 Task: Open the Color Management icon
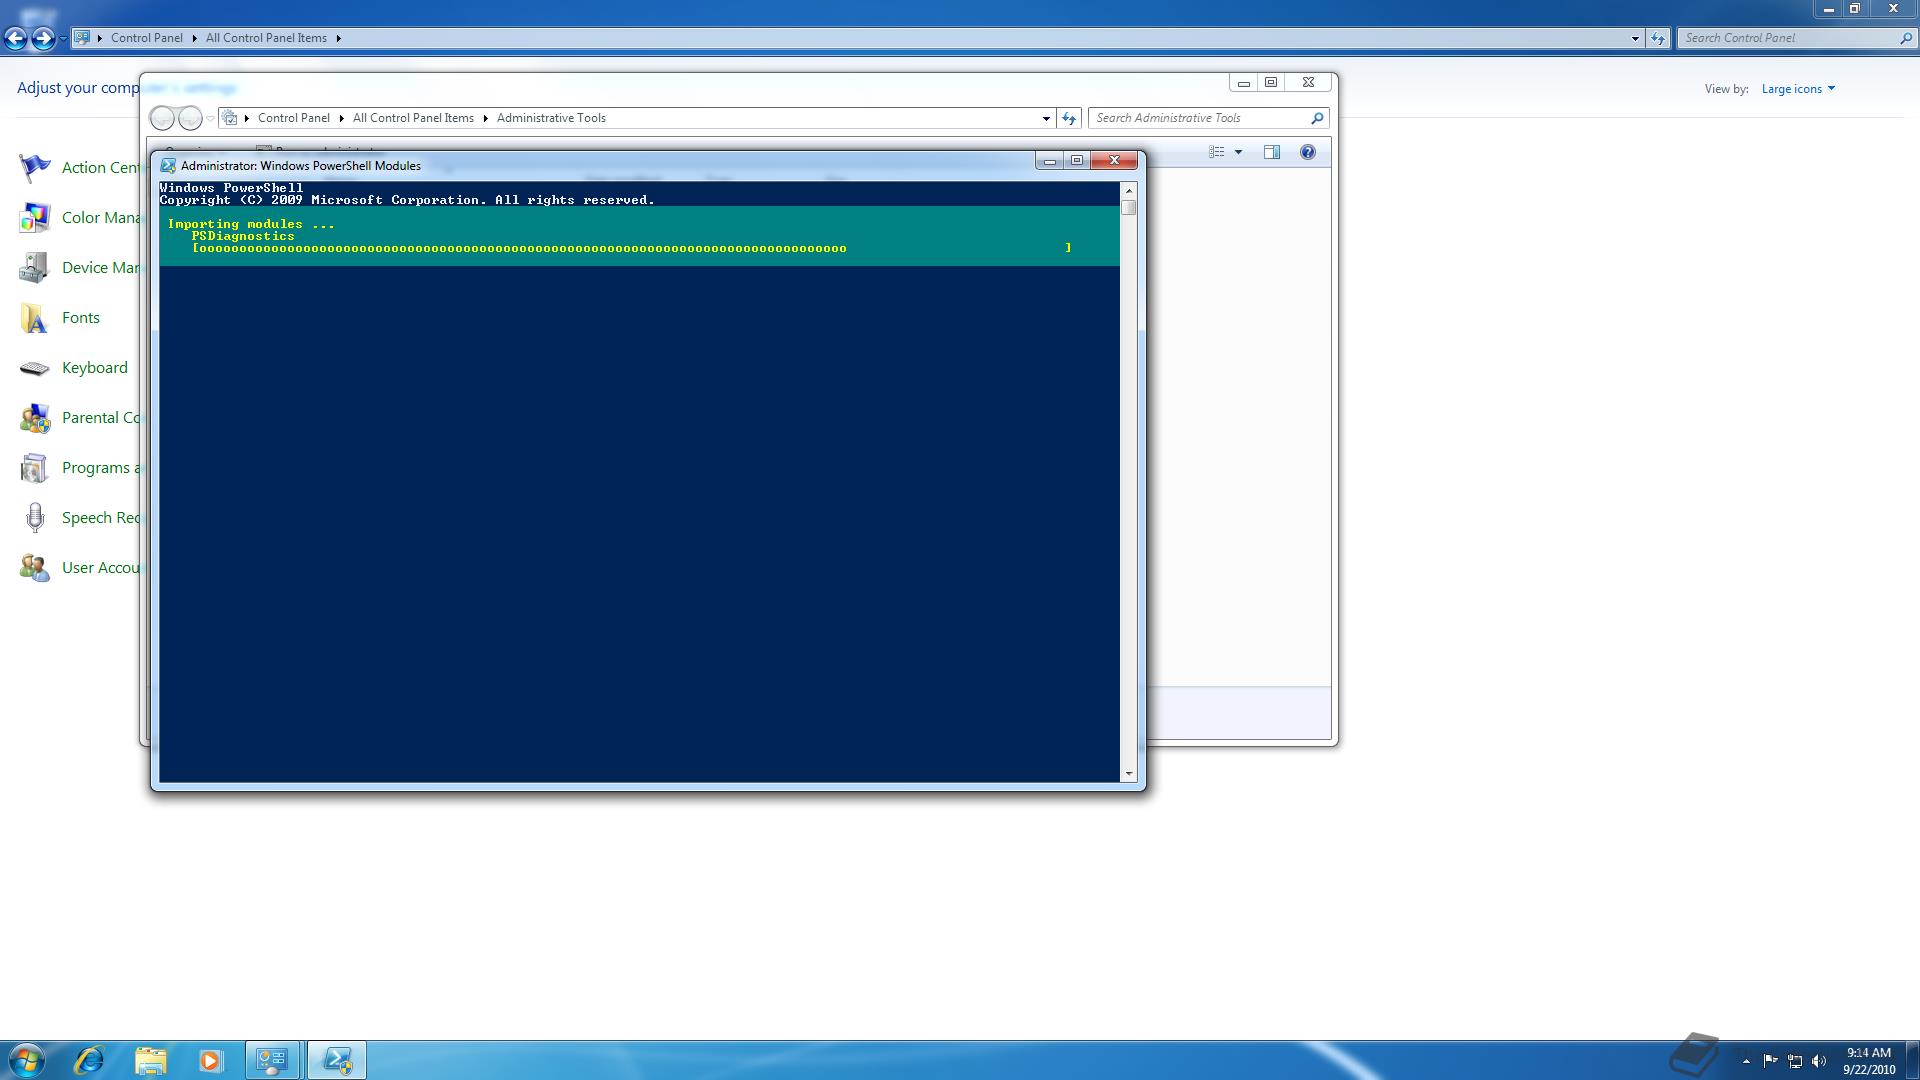click(35, 218)
